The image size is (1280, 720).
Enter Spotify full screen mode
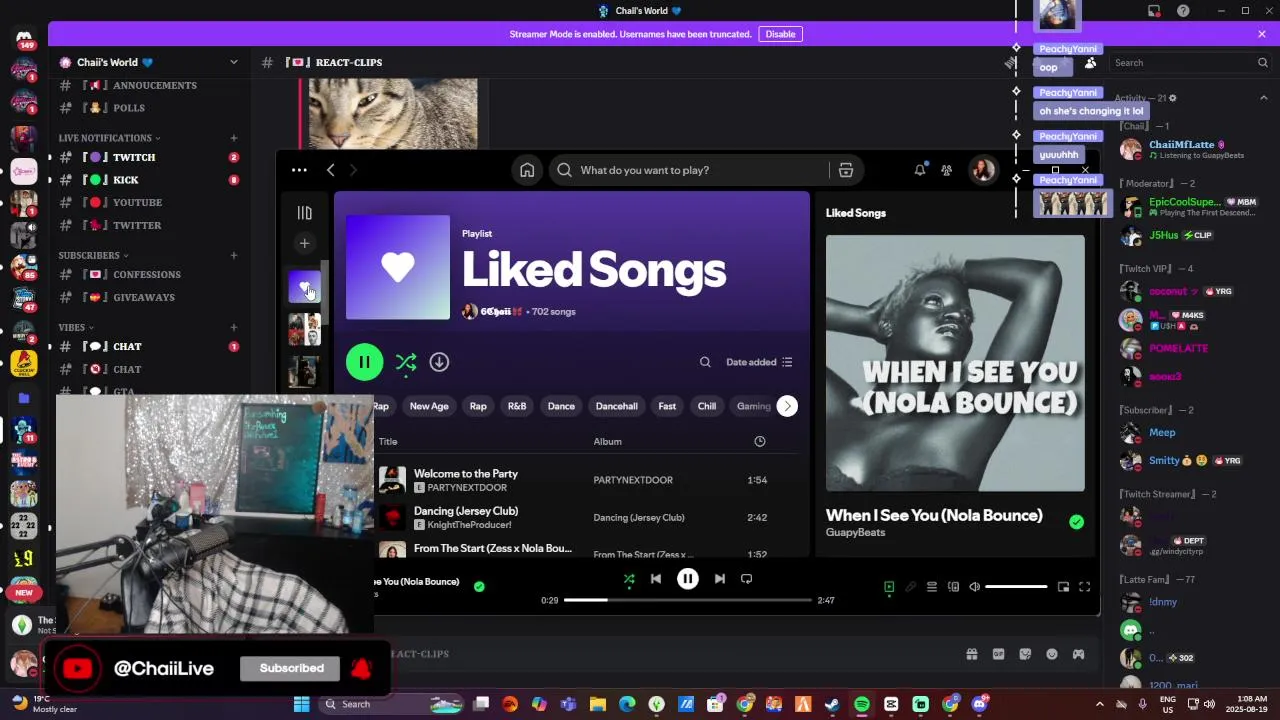pos(1084,587)
